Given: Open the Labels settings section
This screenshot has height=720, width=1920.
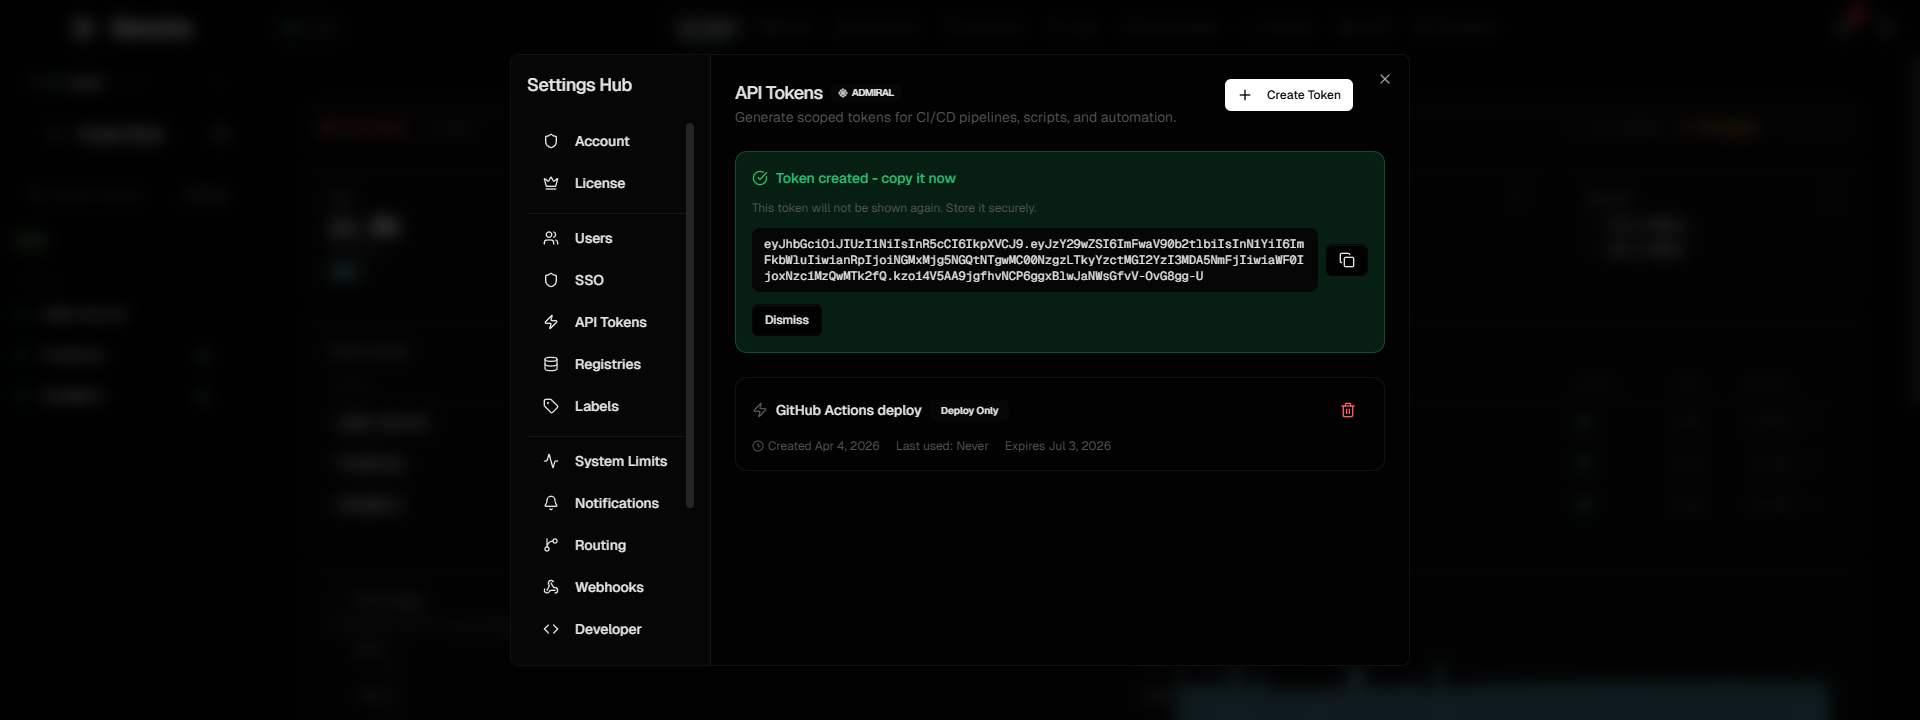Looking at the screenshot, I should (606, 406).
